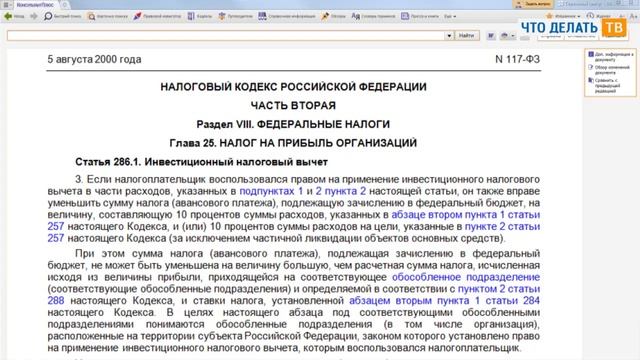This screenshot has width=640, height=360.
Task: Open the Кодексы section
Action: point(200,16)
